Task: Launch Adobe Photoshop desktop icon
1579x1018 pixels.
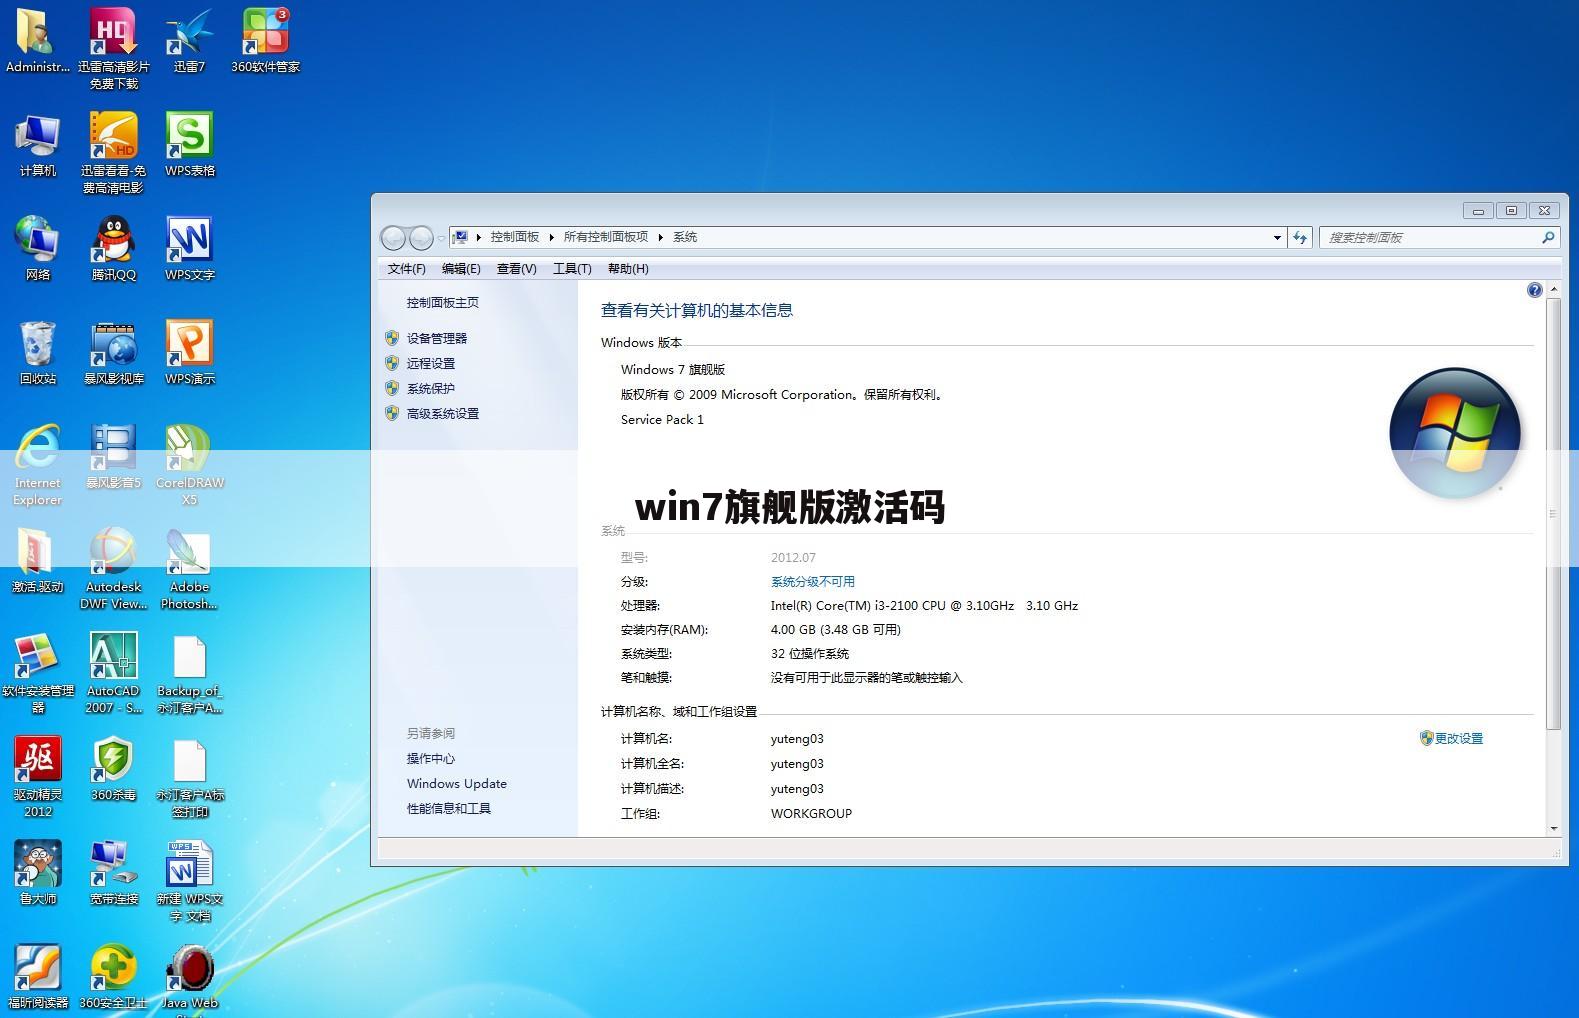Action: coord(189,568)
